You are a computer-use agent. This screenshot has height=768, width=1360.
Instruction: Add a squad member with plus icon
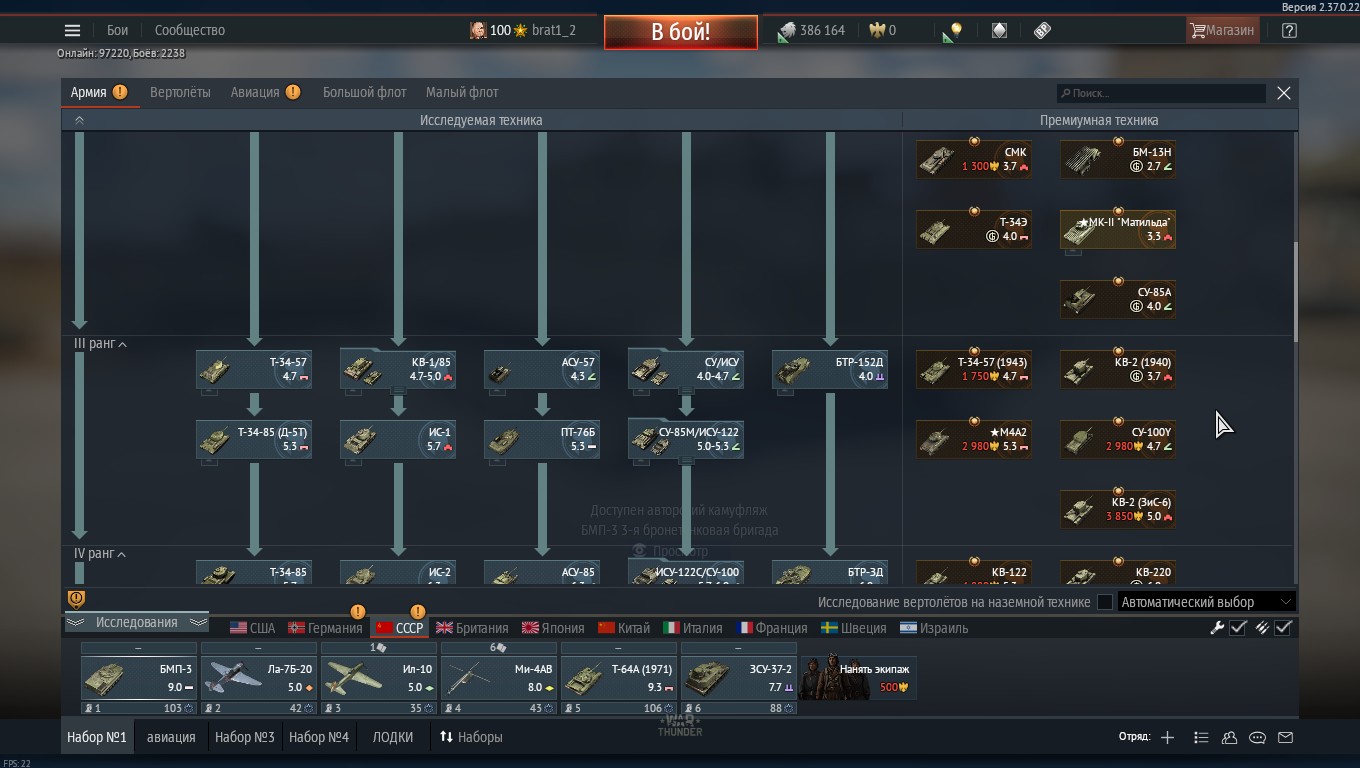point(1167,737)
